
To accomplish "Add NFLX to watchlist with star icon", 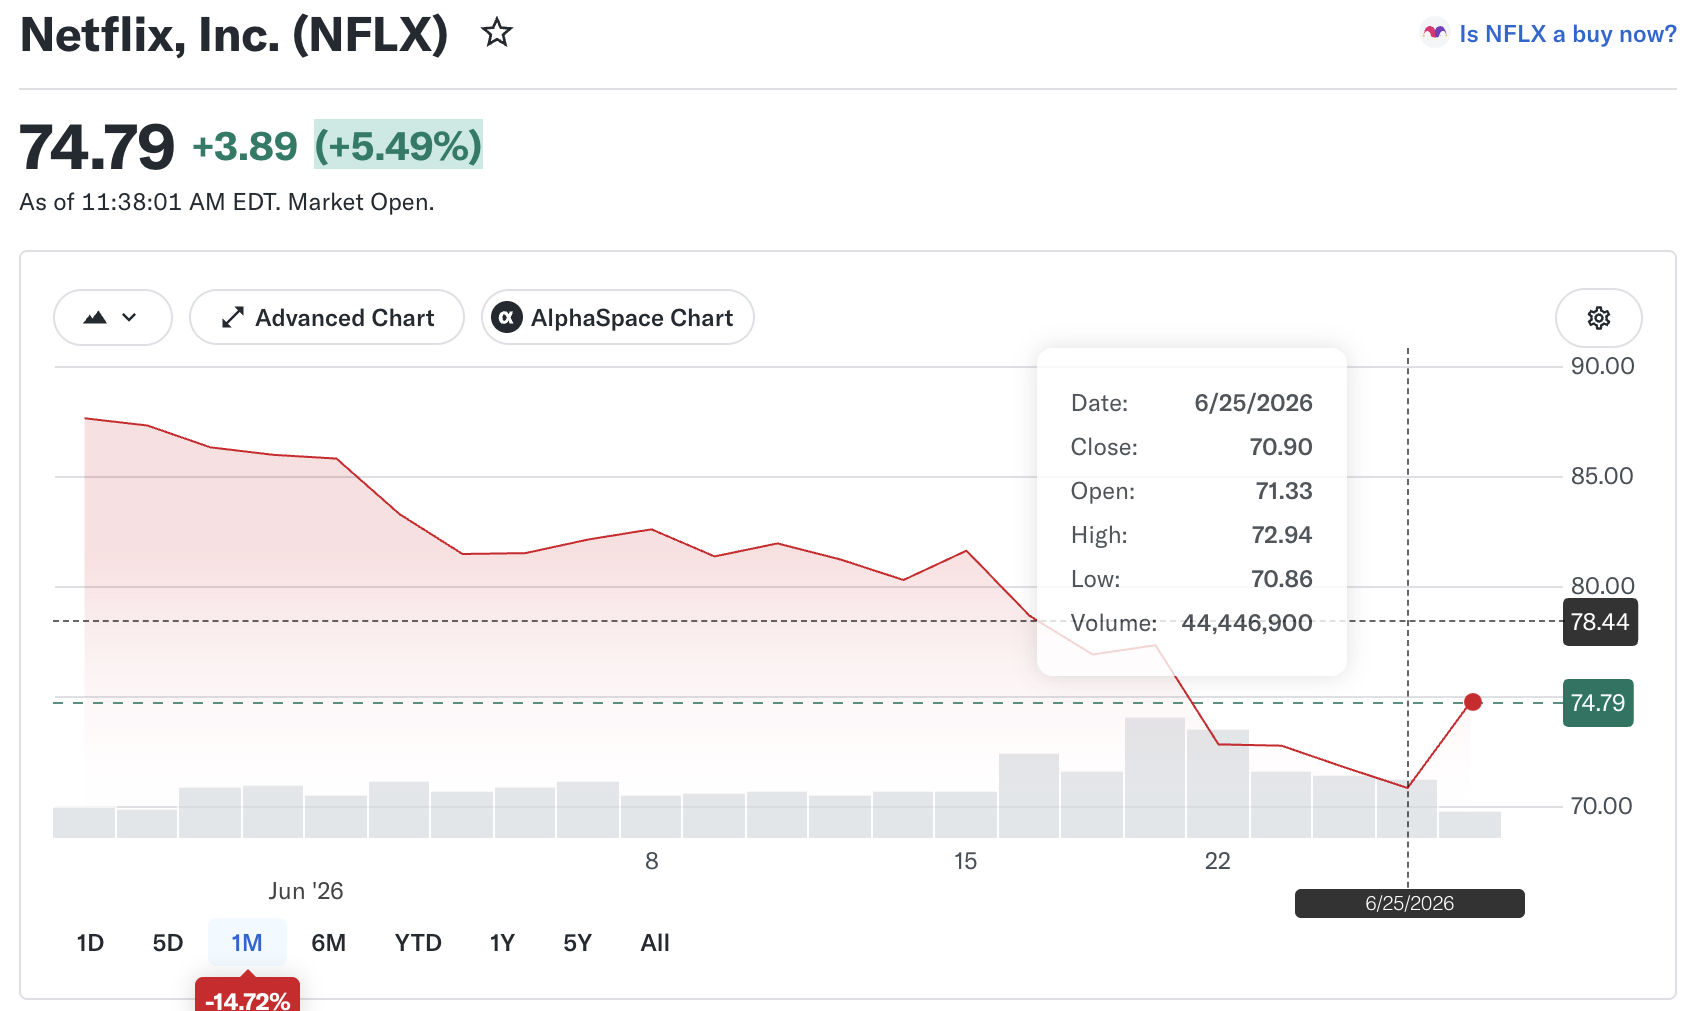I will pos(497,33).
